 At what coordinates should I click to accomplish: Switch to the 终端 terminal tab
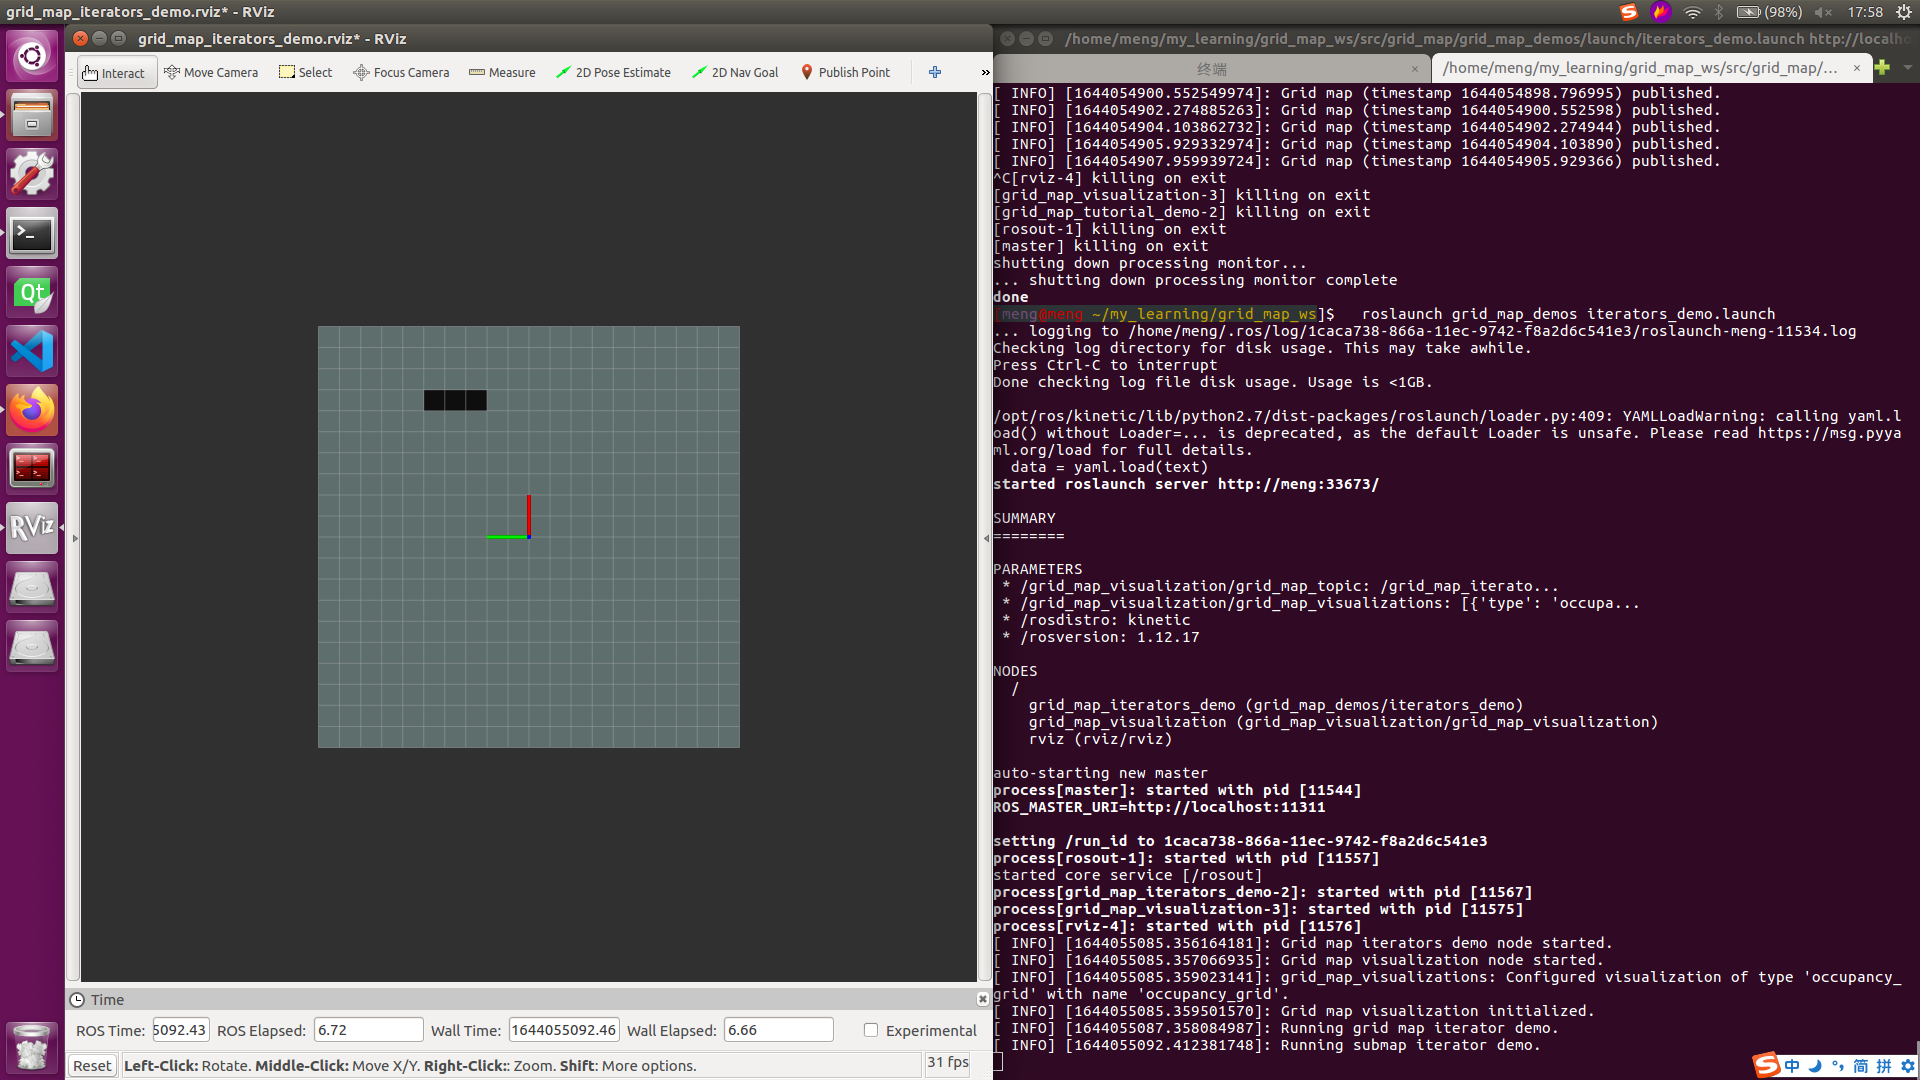coord(1211,68)
